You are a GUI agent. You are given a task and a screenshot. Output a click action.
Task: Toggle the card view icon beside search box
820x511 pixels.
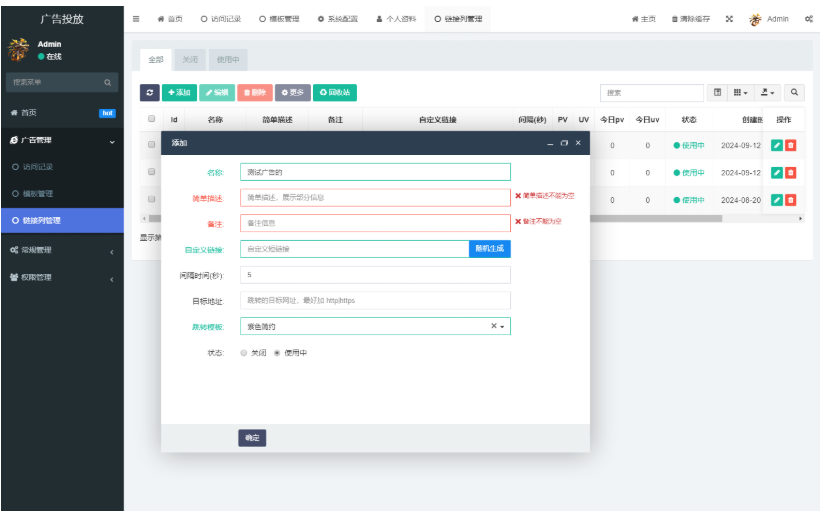point(718,93)
